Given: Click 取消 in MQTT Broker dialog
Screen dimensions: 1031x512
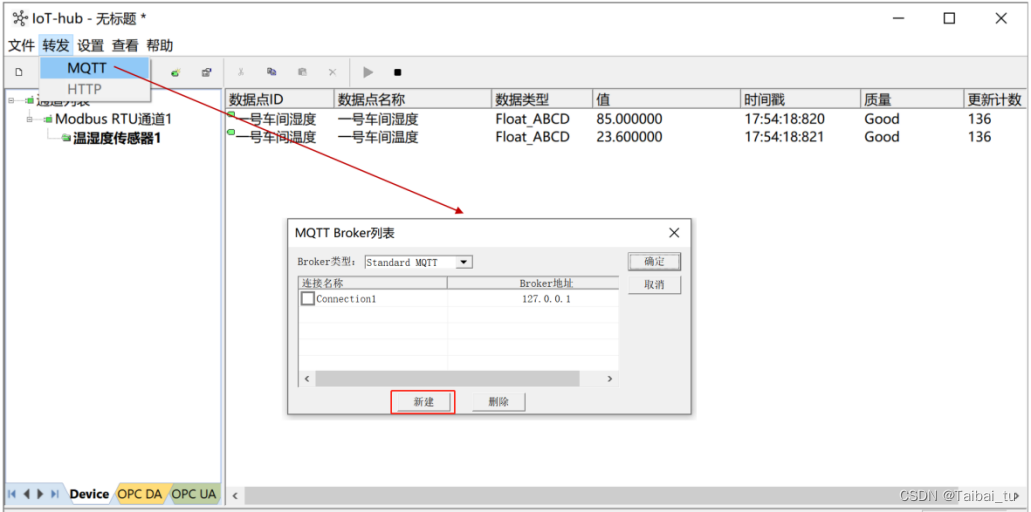Looking at the screenshot, I should [x=654, y=285].
